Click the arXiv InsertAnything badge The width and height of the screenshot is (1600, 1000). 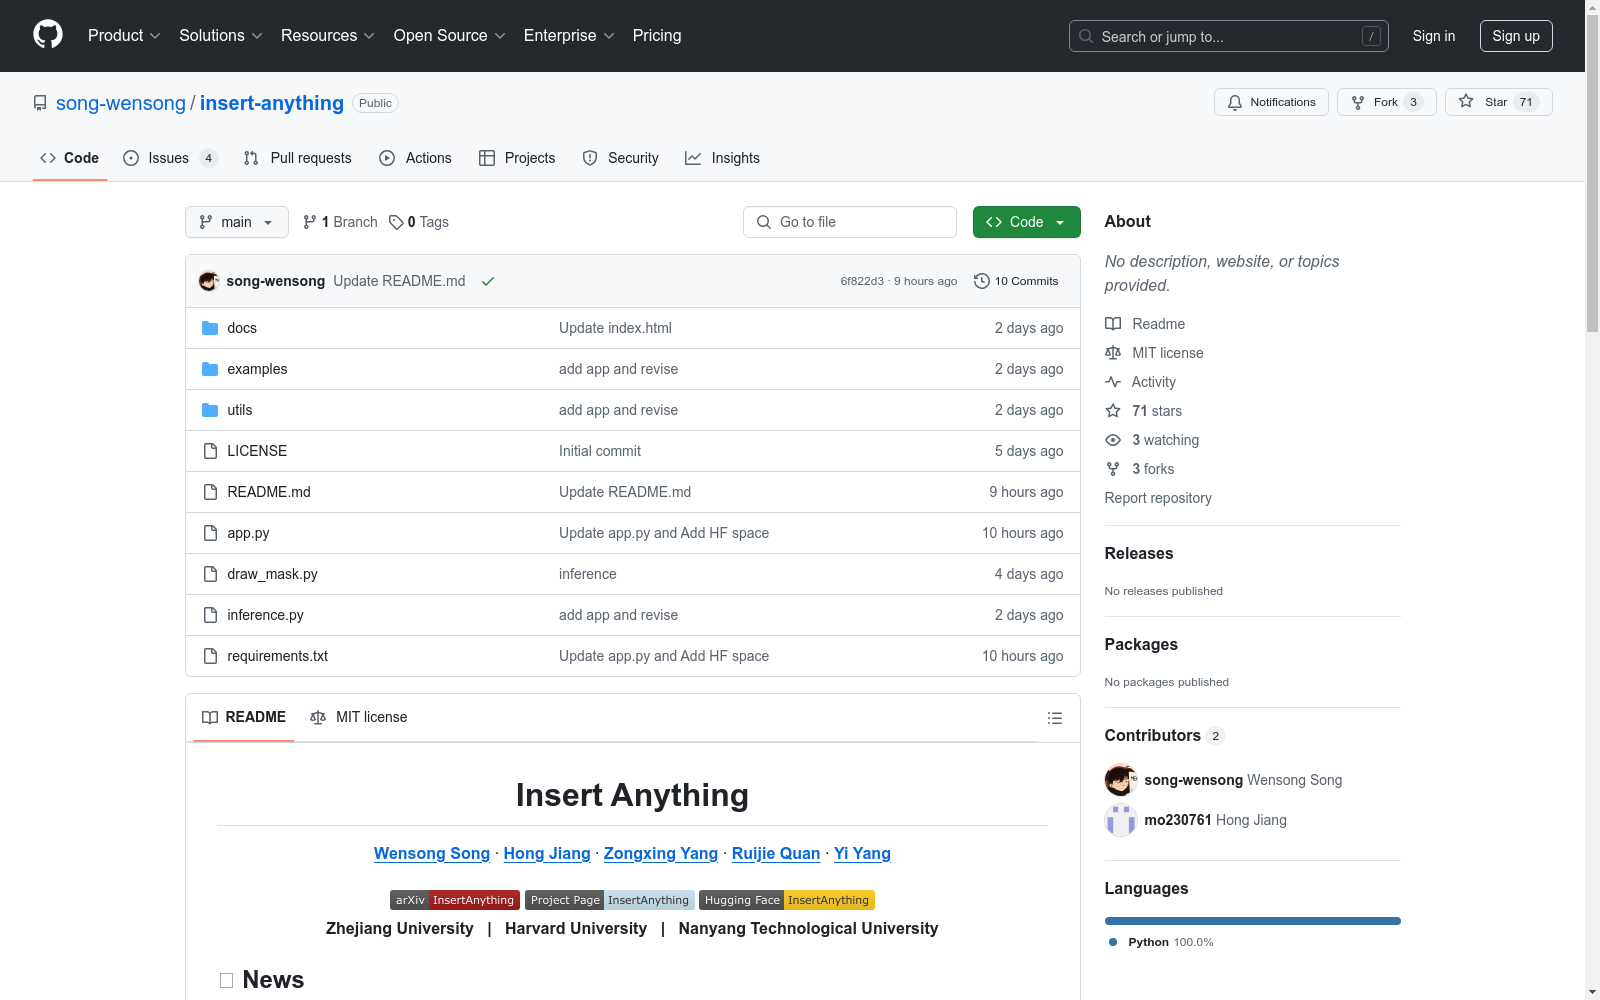tap(455, 900)
